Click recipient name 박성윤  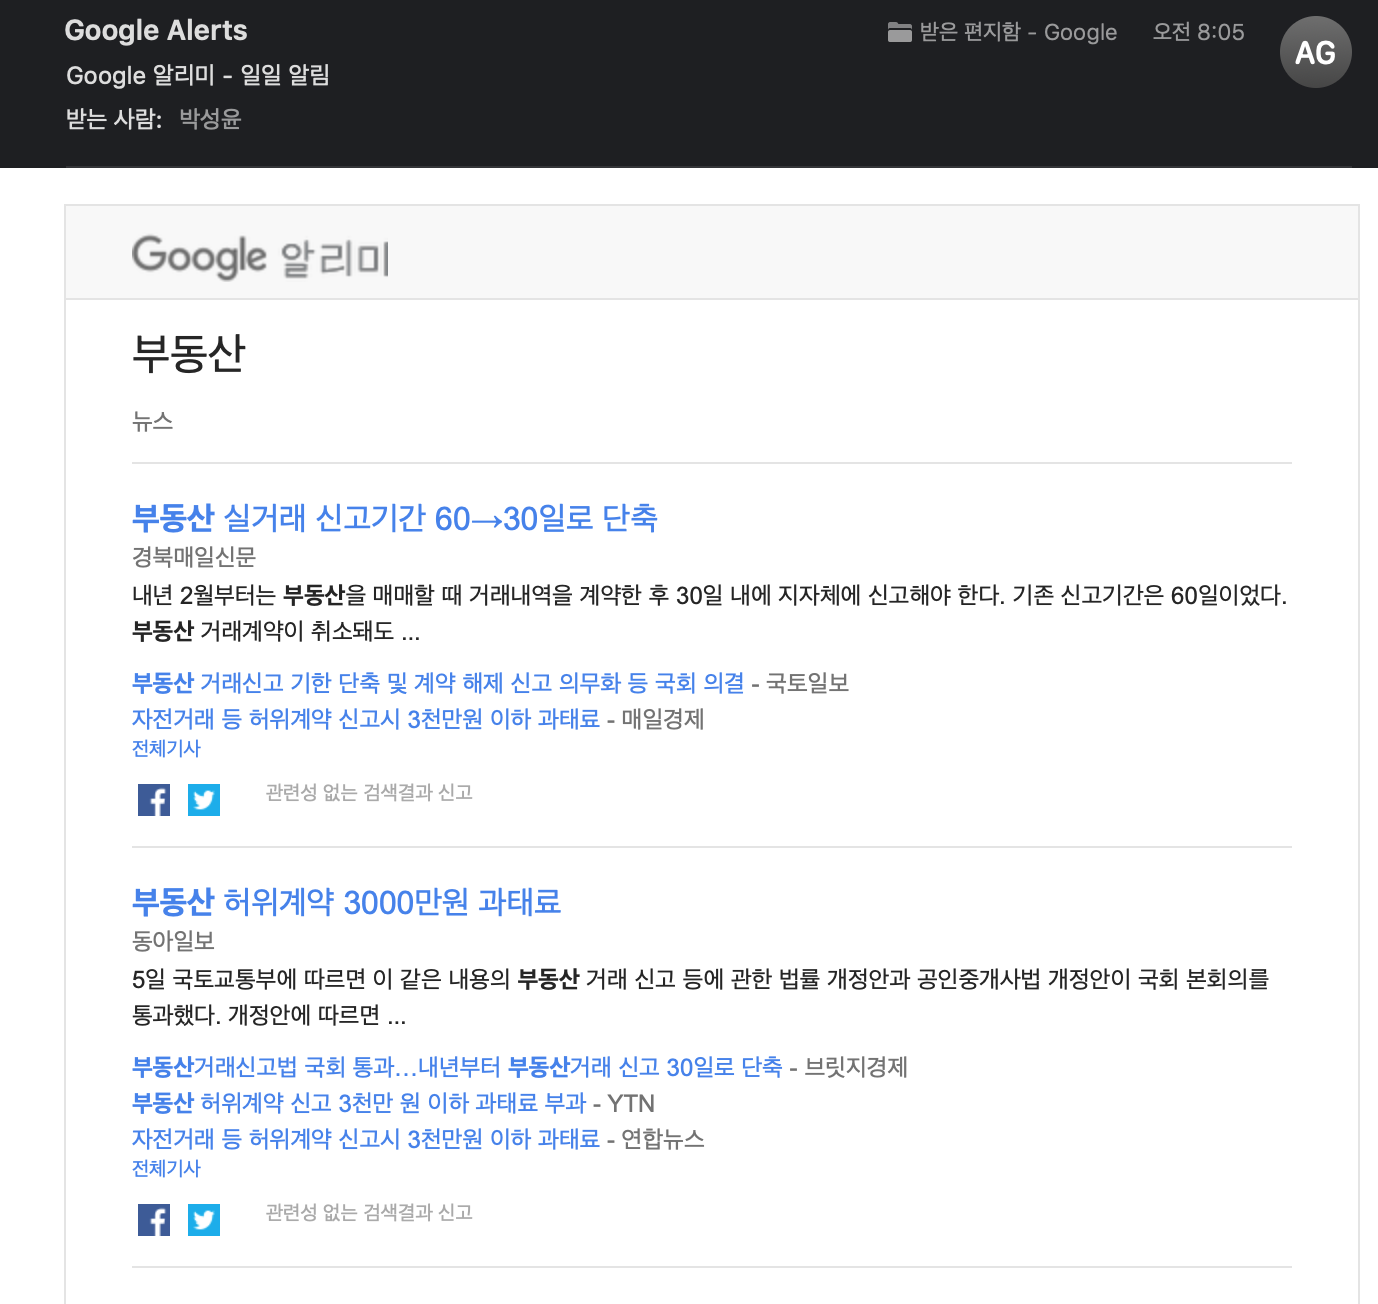coord(210,119)
